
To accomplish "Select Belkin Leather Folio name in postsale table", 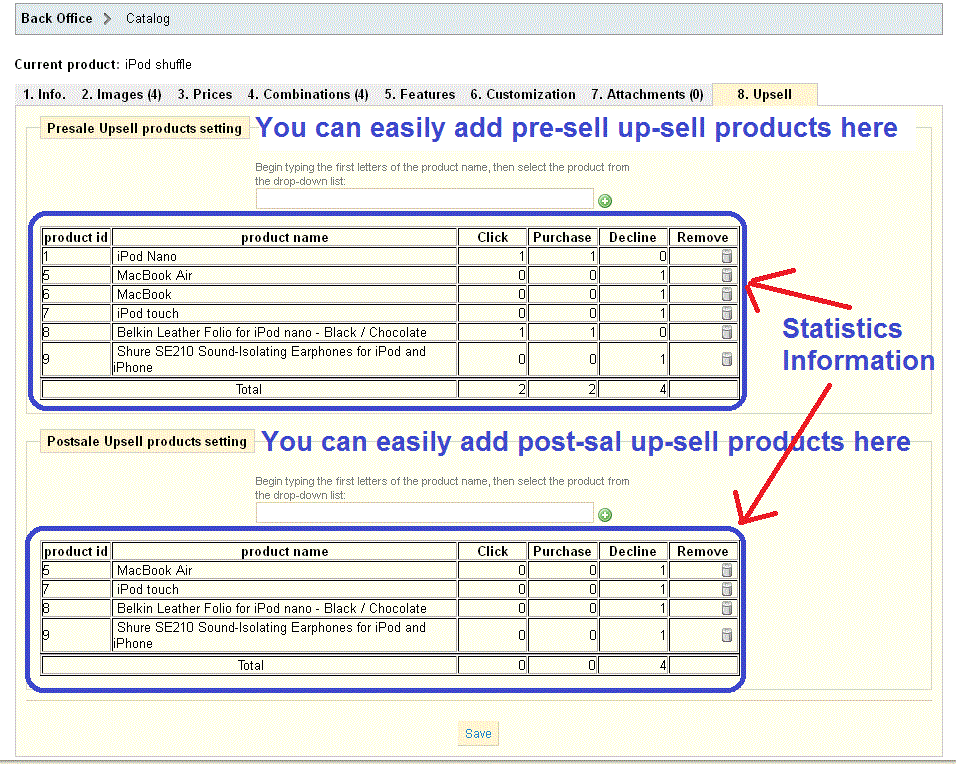I will pyautogui.click(x=272, y=608).
